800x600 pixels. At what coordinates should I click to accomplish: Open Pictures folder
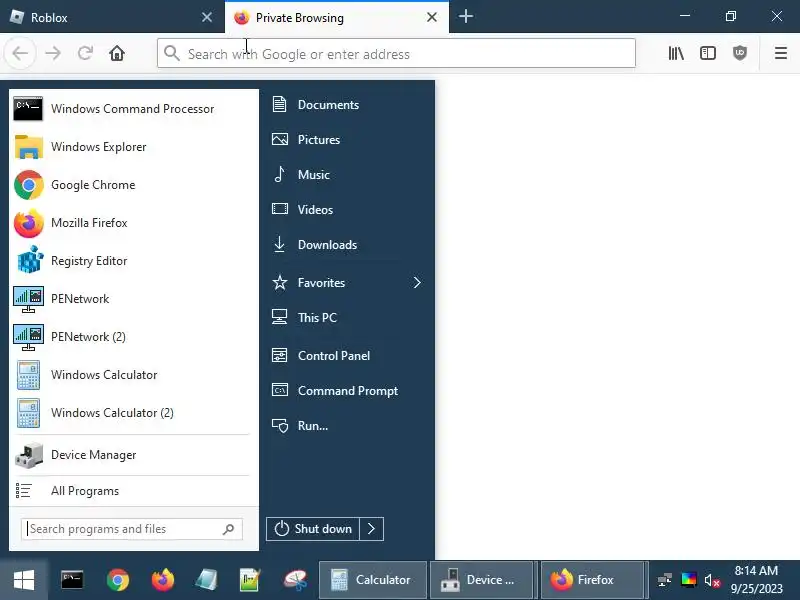347,140
